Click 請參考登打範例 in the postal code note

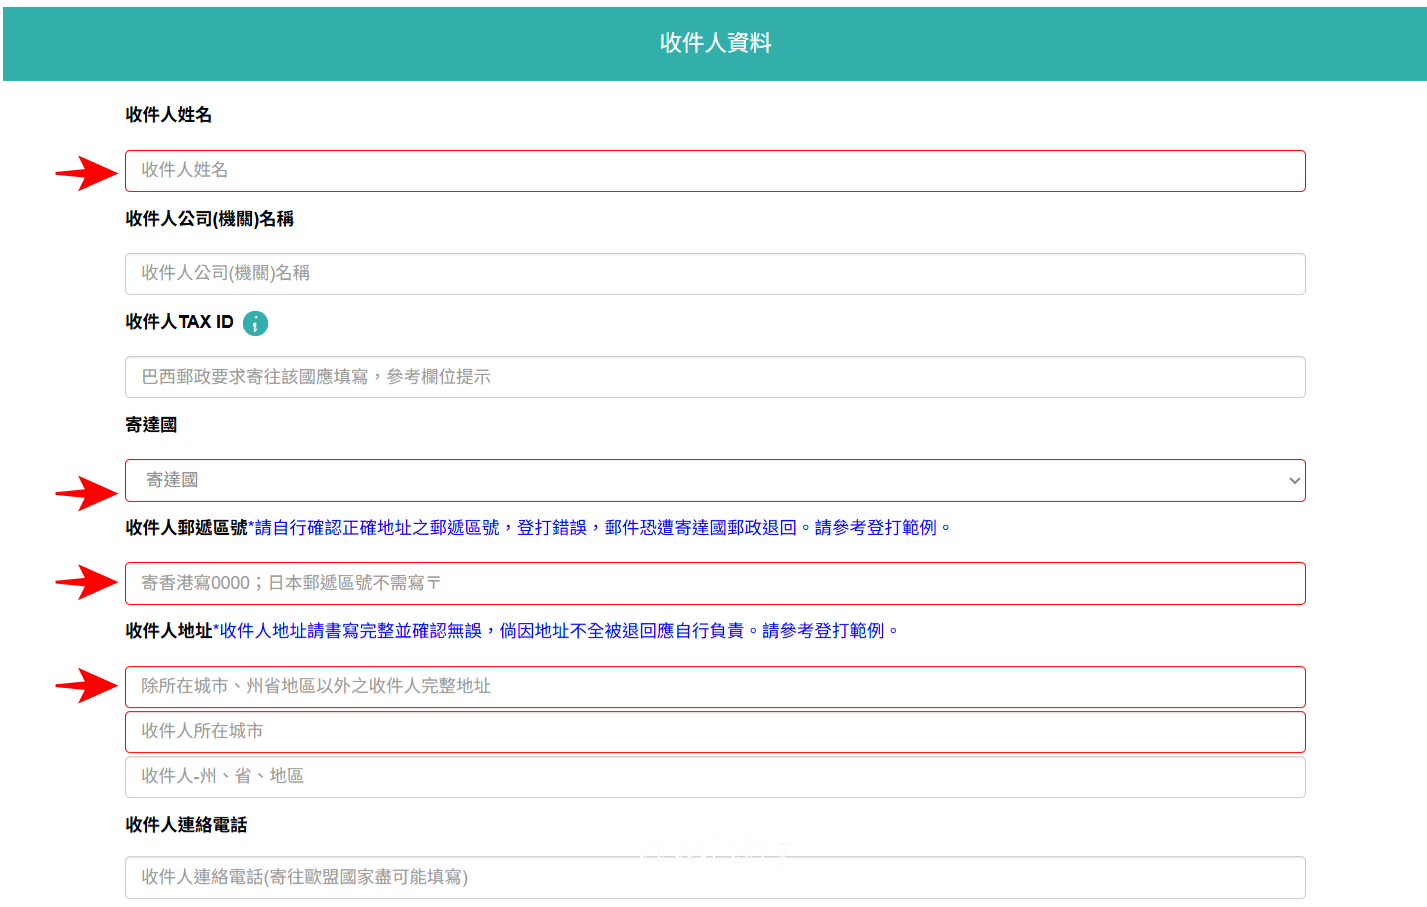(875, 528)
